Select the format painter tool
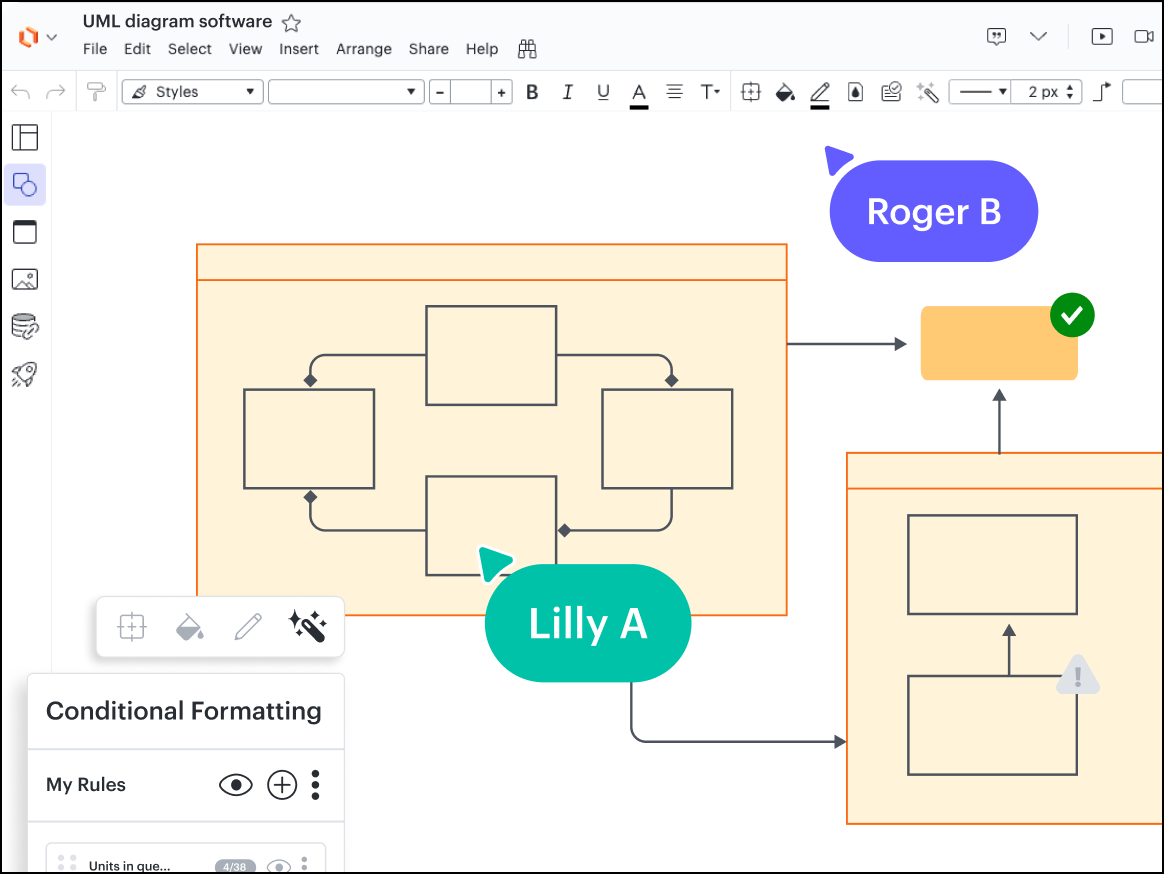1164x874 pixels. coord(96,91)
